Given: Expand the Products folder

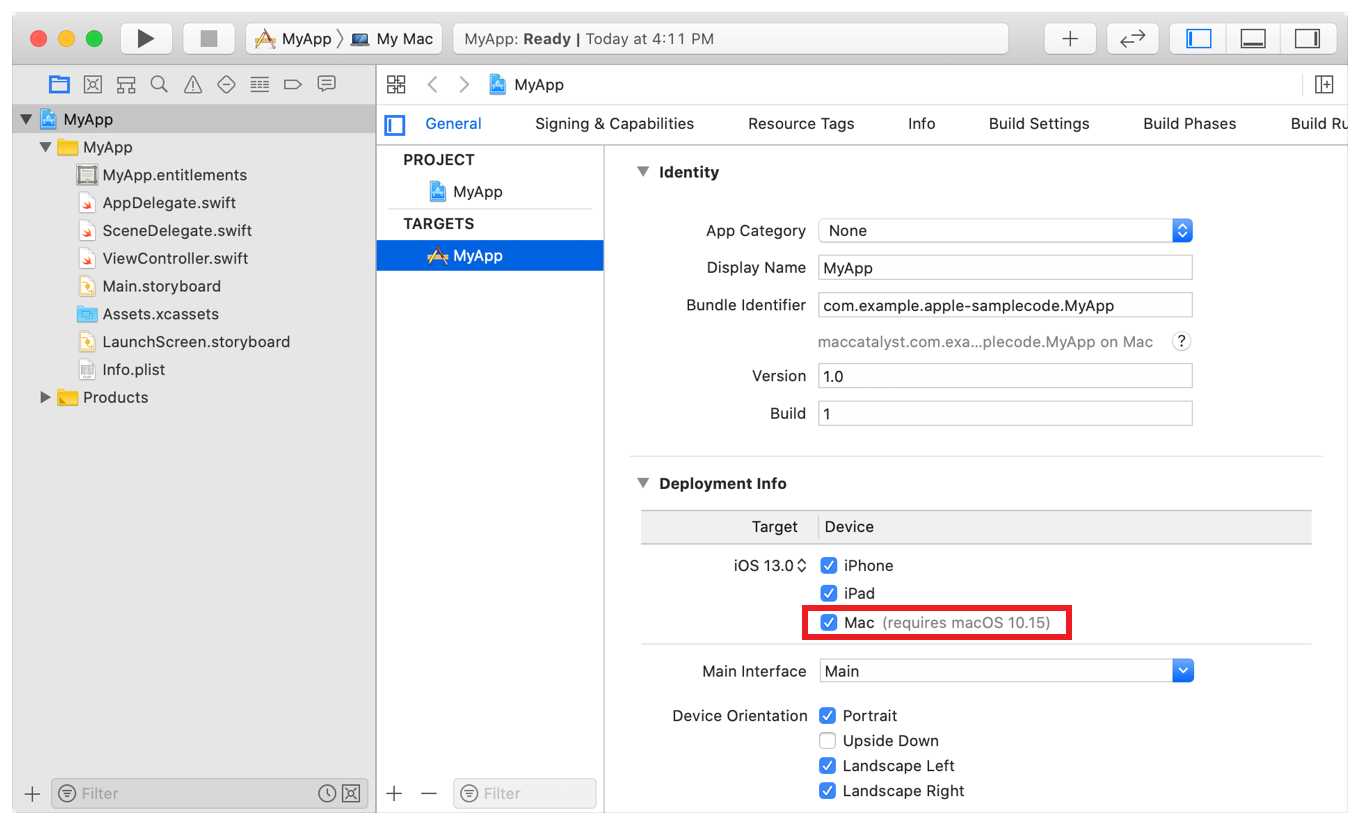Looking at the screenshot, I should tap(45, 398).
